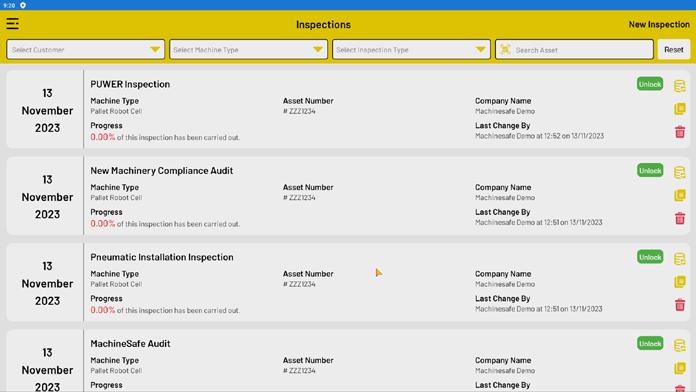Unlock the PUWER Inspection
The width and height of the screenshot is (696, 392).
(650, 84)
